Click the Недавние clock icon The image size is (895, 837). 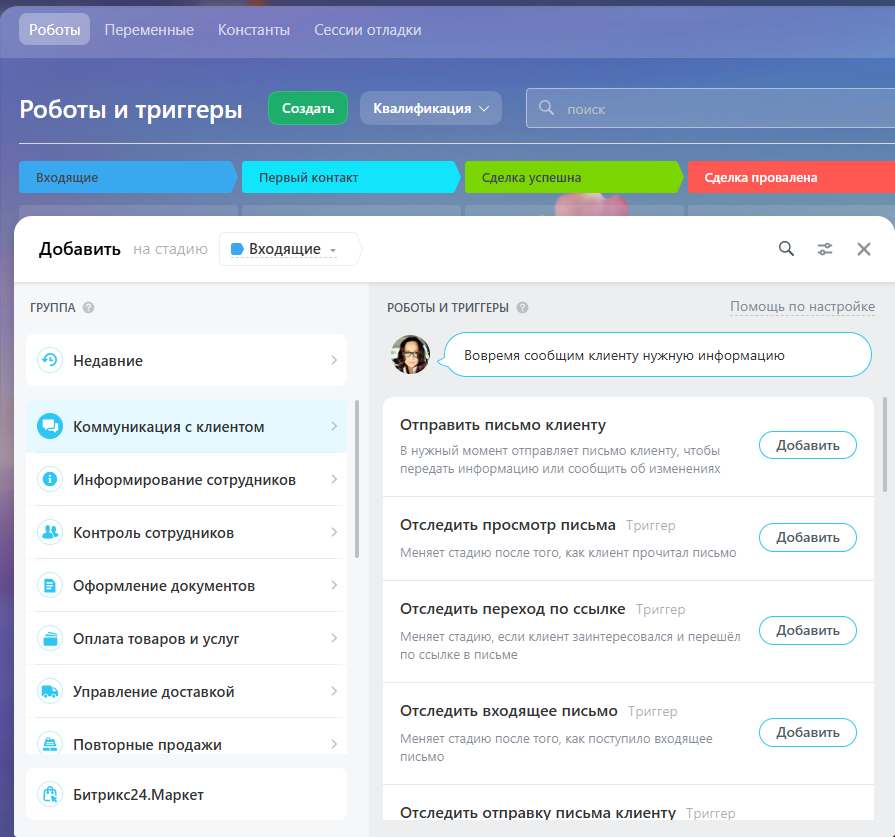point(50,360)
